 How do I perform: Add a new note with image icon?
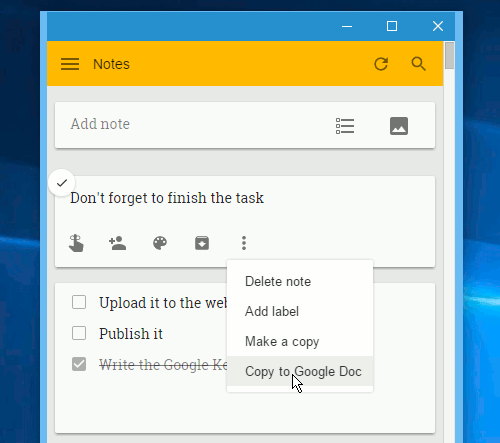point(399,126)
